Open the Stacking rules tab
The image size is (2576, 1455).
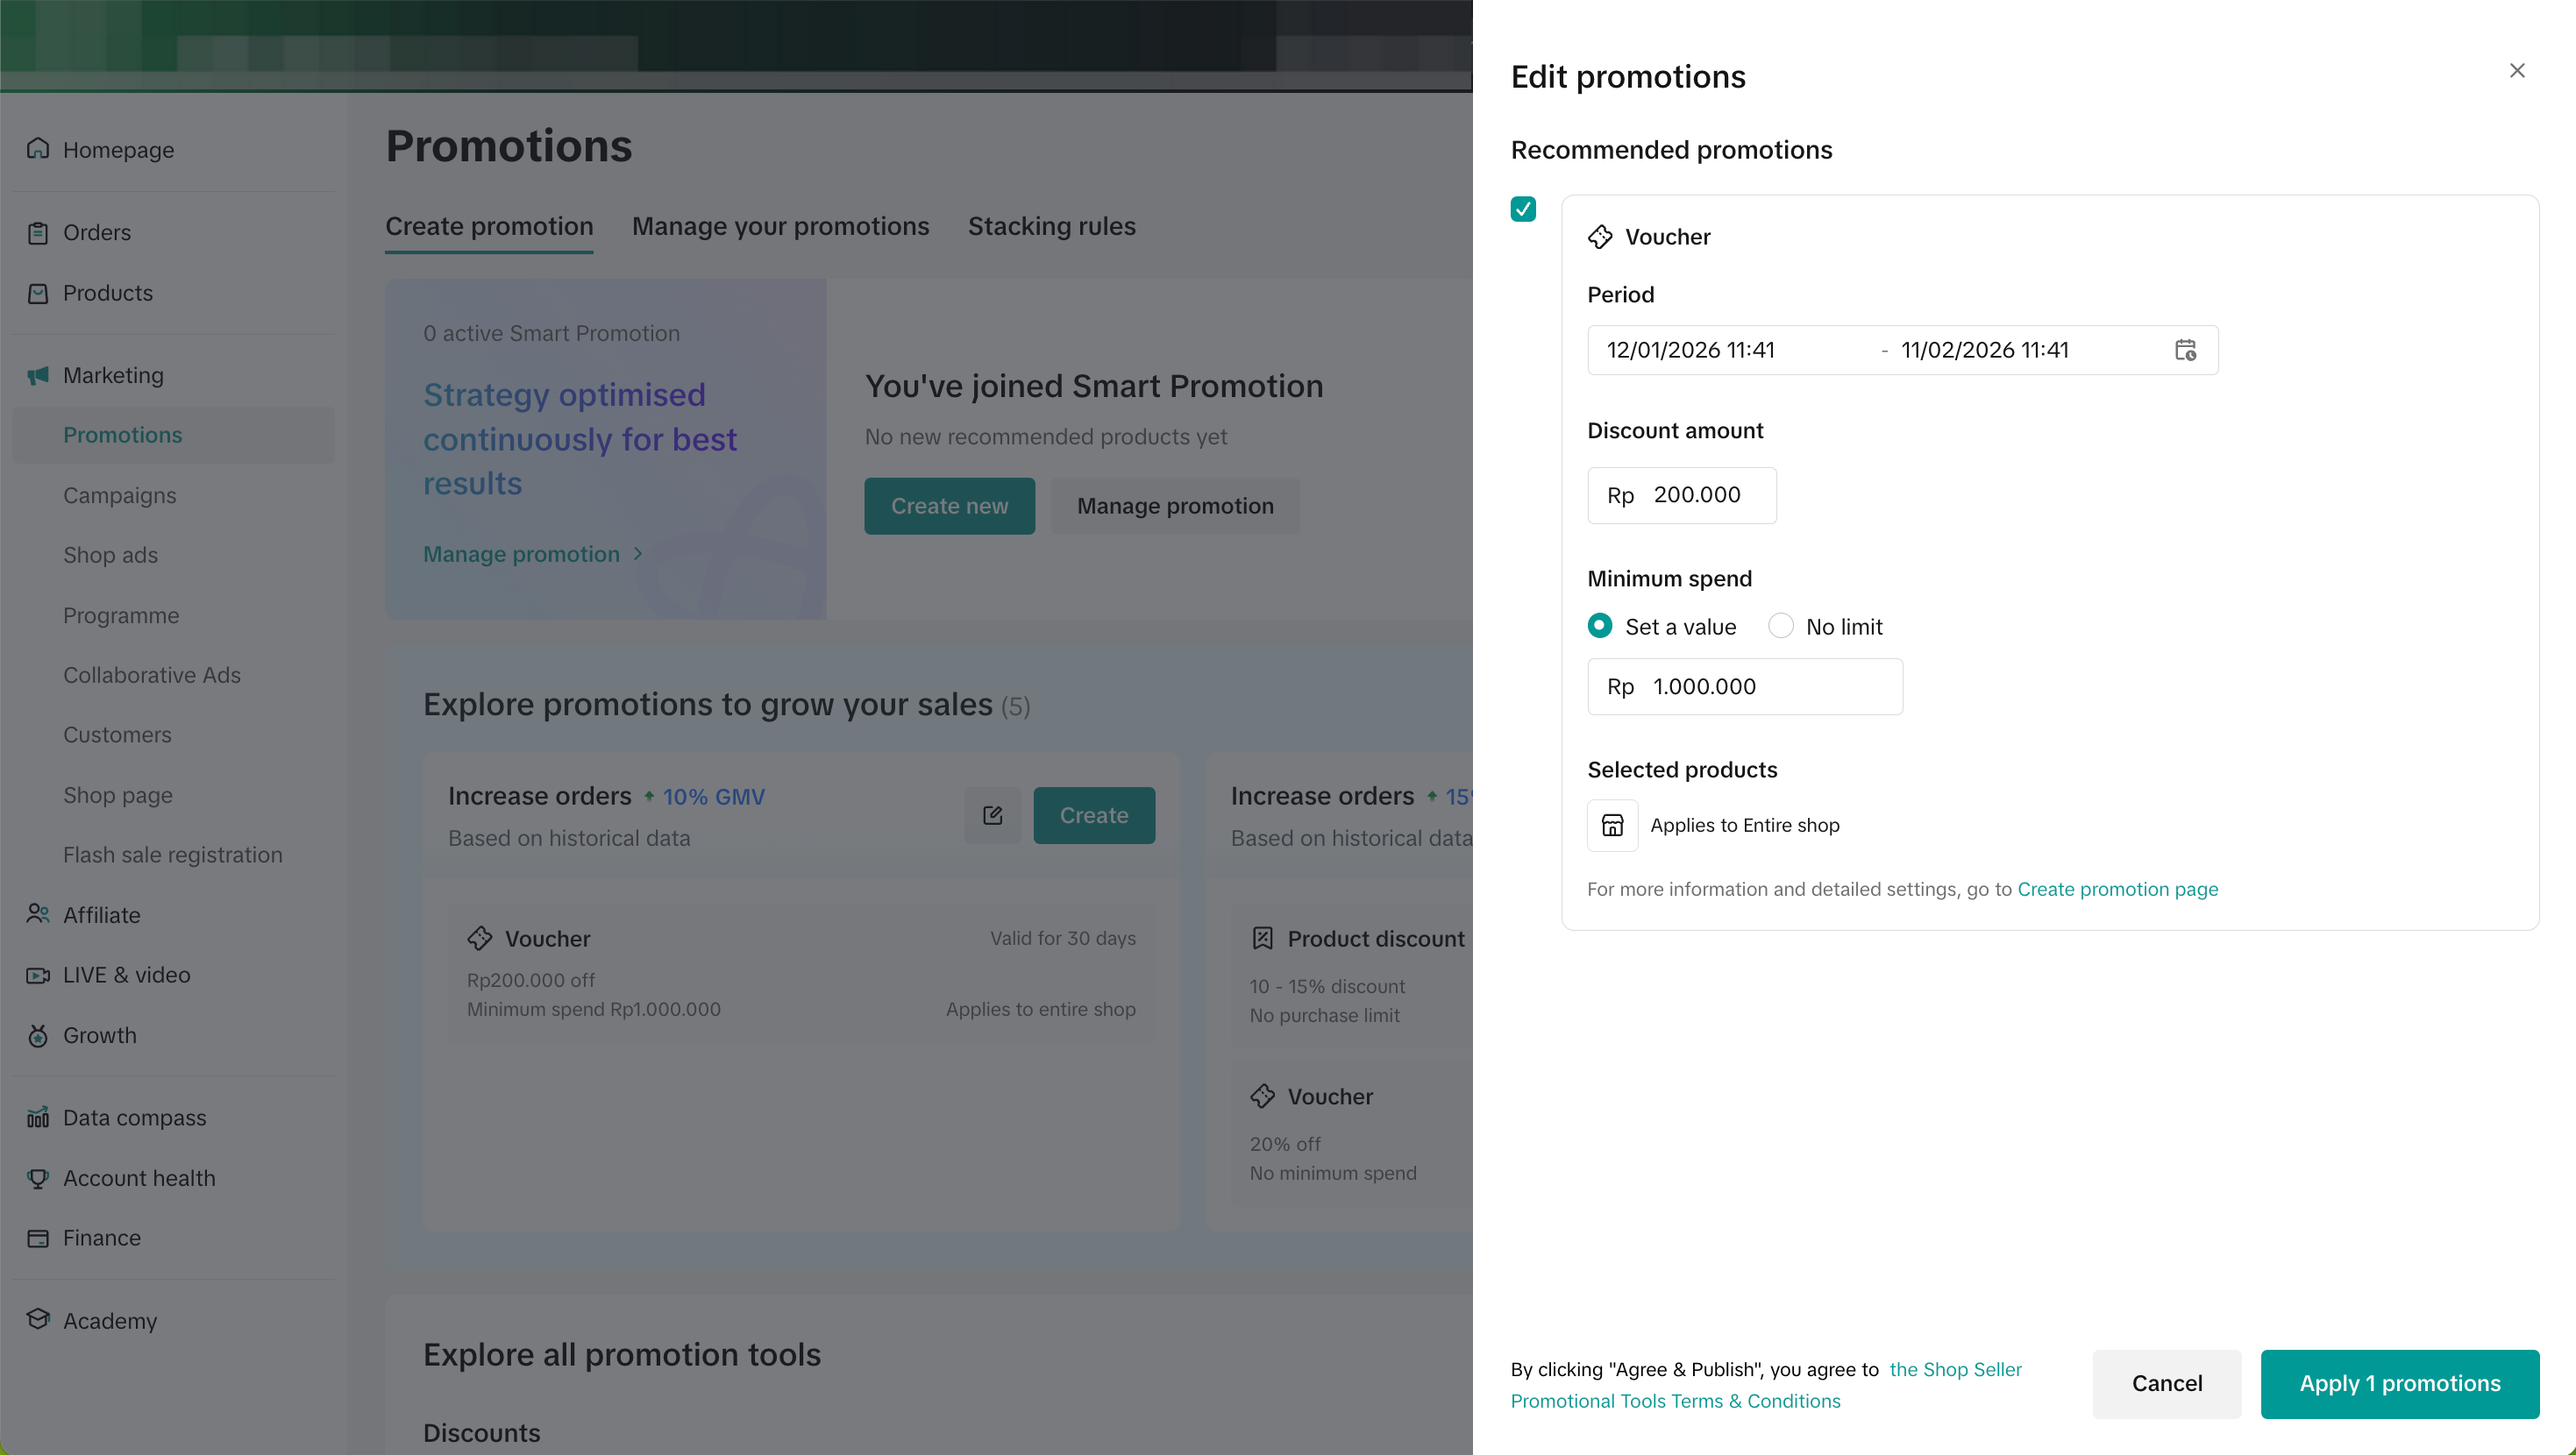tap(1051, 226)
